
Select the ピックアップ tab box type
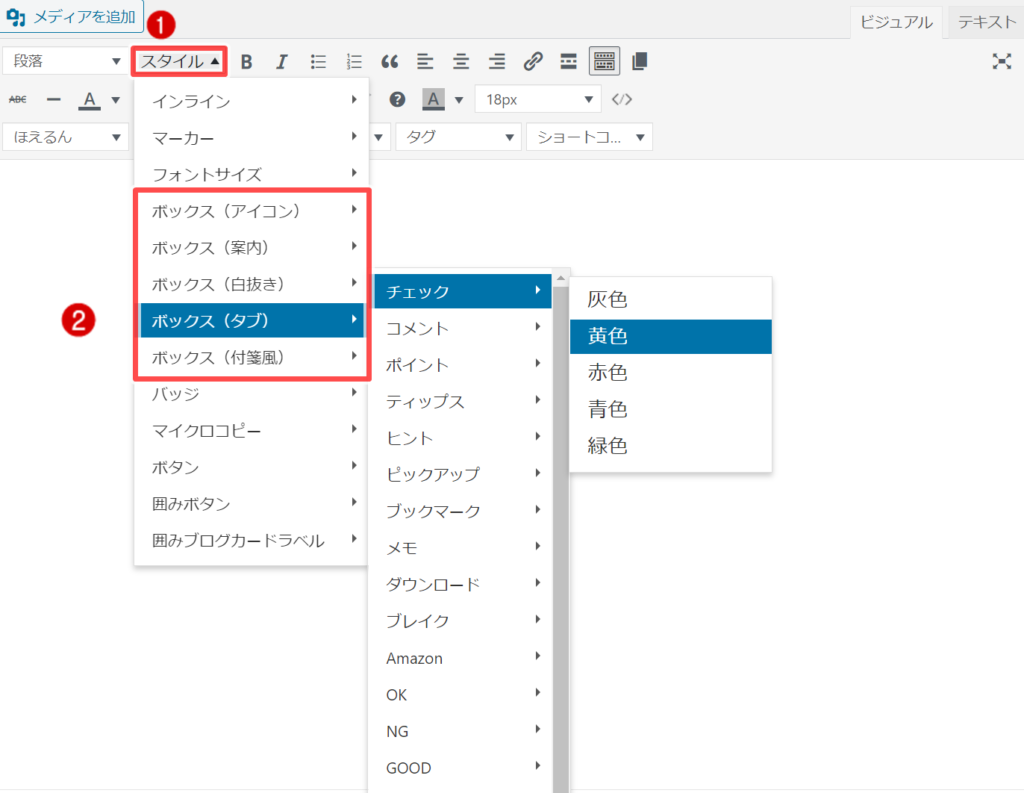(462, 474)
